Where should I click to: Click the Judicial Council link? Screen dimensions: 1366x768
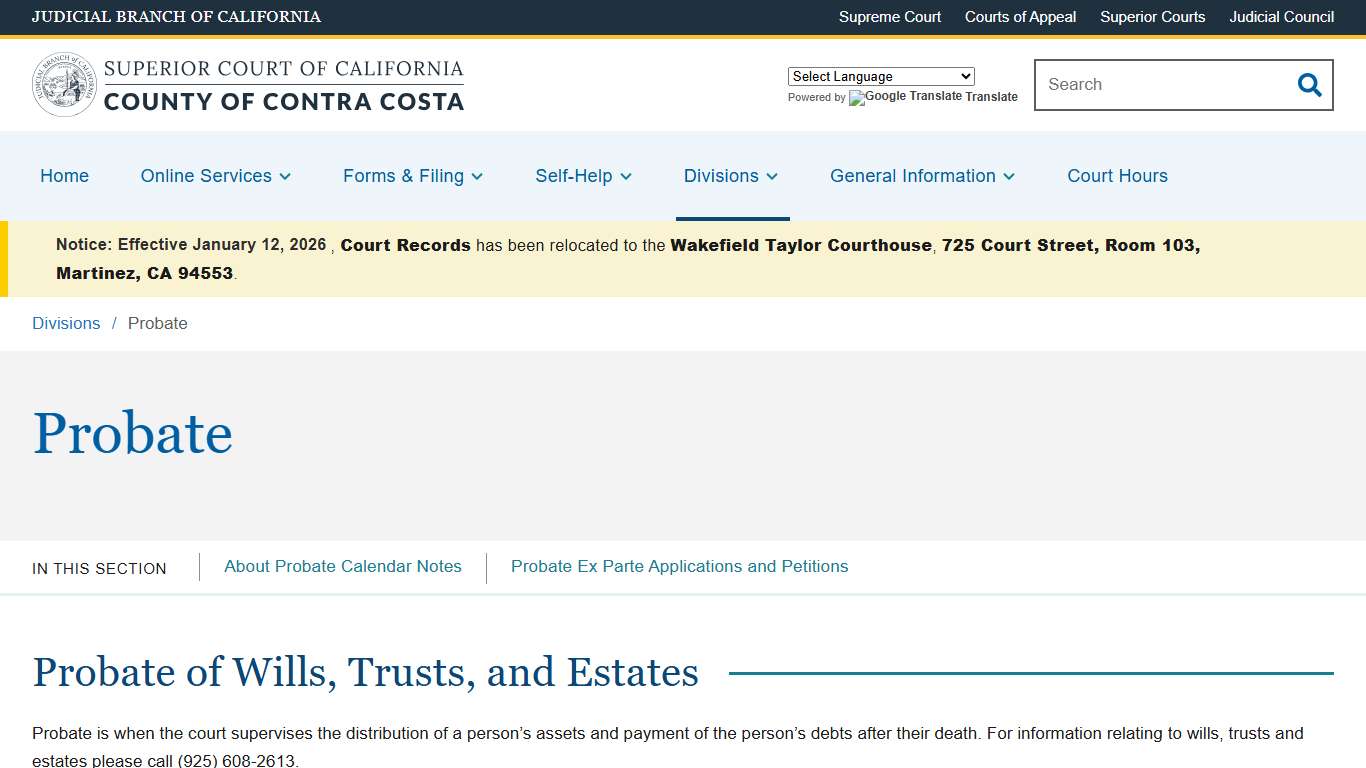[x=1281, y=17]
